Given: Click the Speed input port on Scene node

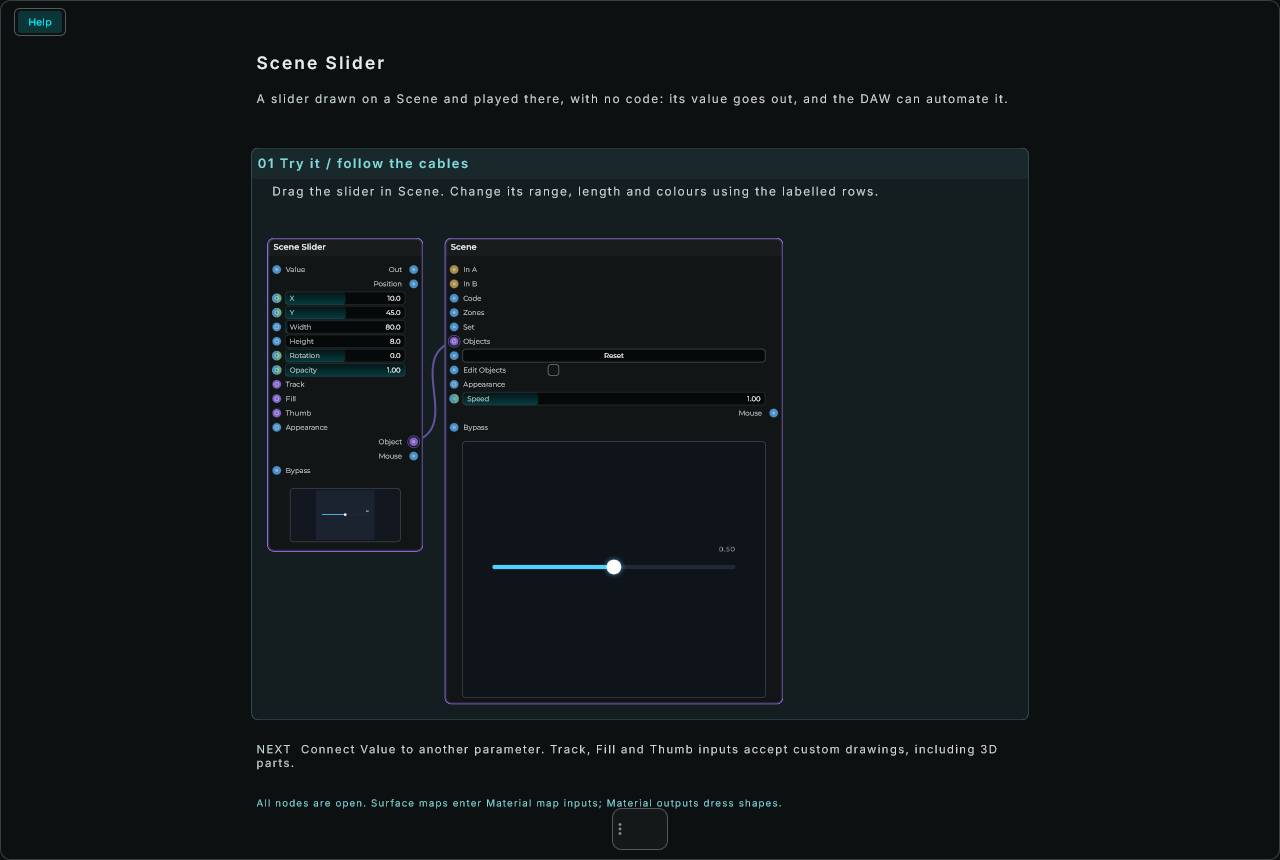Looking at the screenshot, I should (x=454, y=399).
